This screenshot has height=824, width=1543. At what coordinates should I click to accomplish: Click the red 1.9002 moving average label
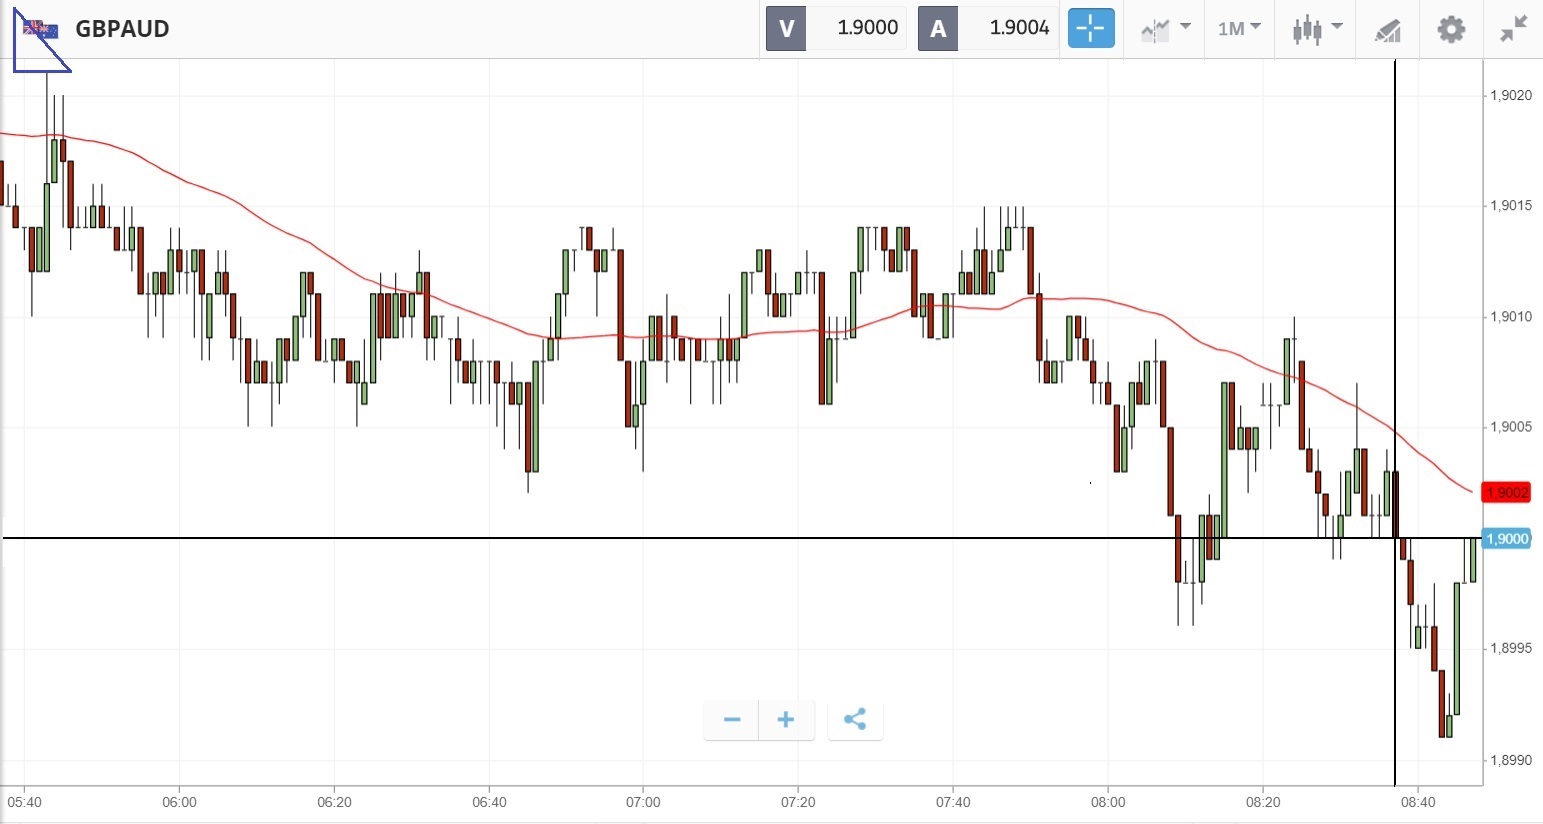click(x=1507, y=493)
